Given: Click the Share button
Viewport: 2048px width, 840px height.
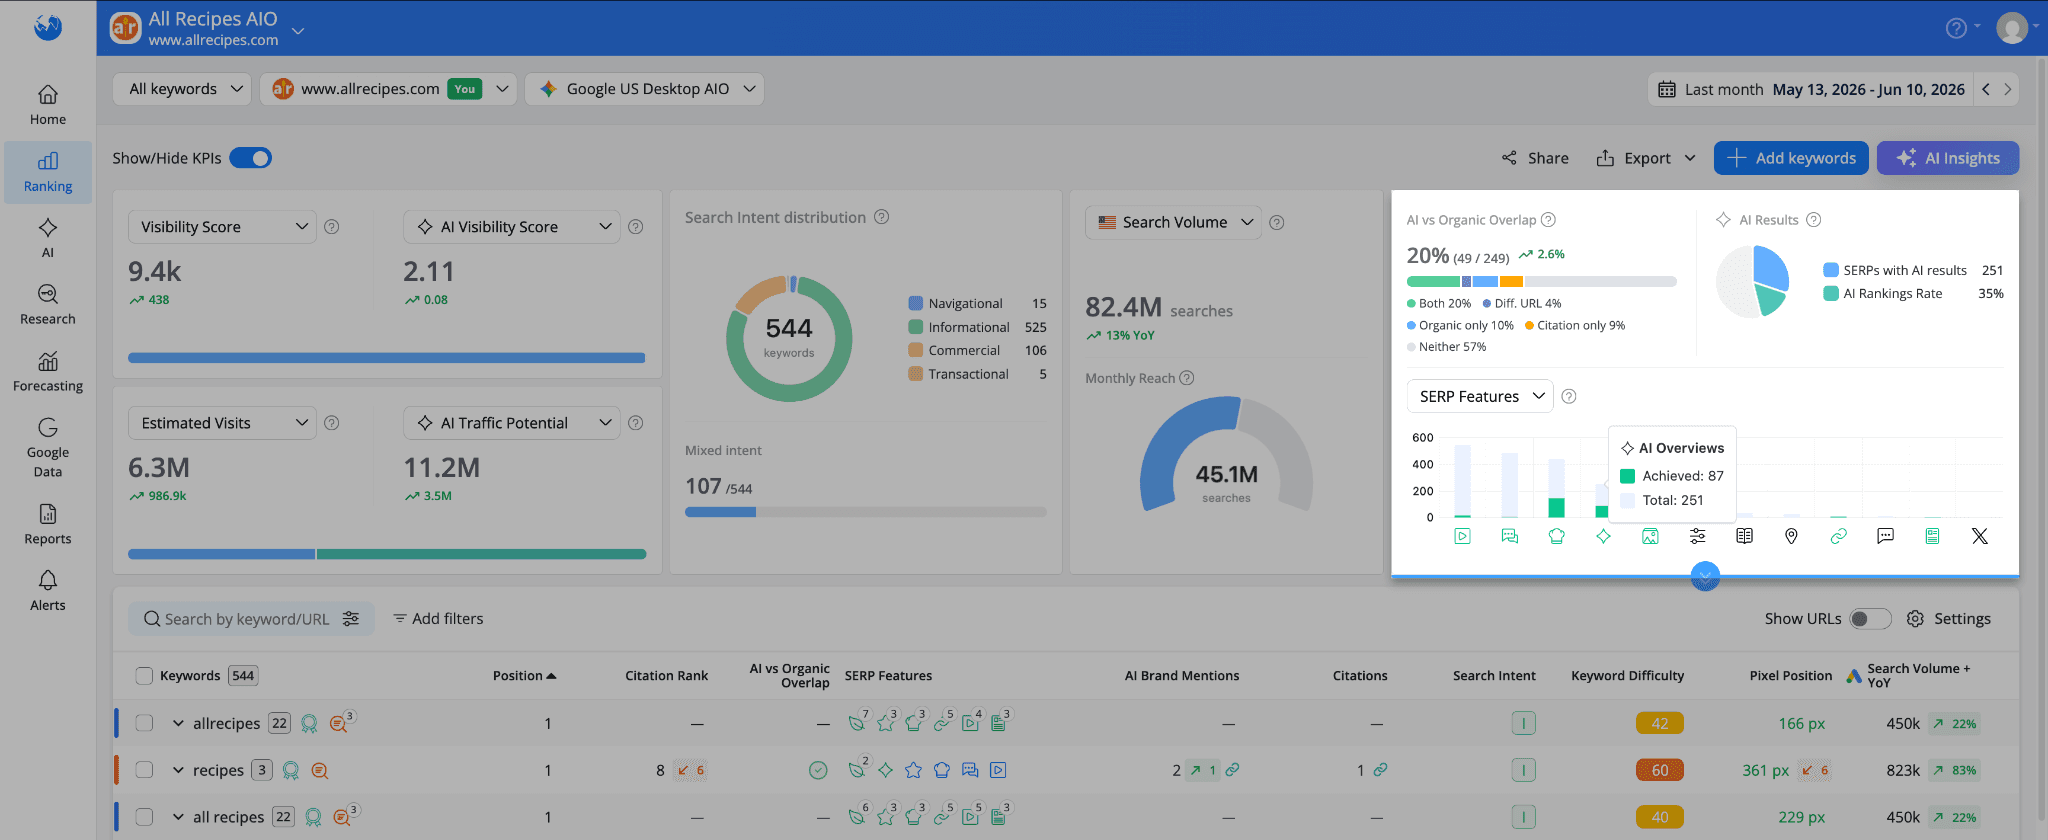Looking at the screenshot, I should pos(1535,158).
